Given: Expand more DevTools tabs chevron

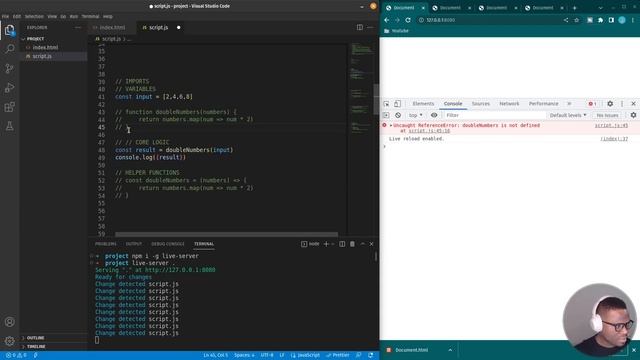Looking at the screenshot, I should [x=569, y=104].
